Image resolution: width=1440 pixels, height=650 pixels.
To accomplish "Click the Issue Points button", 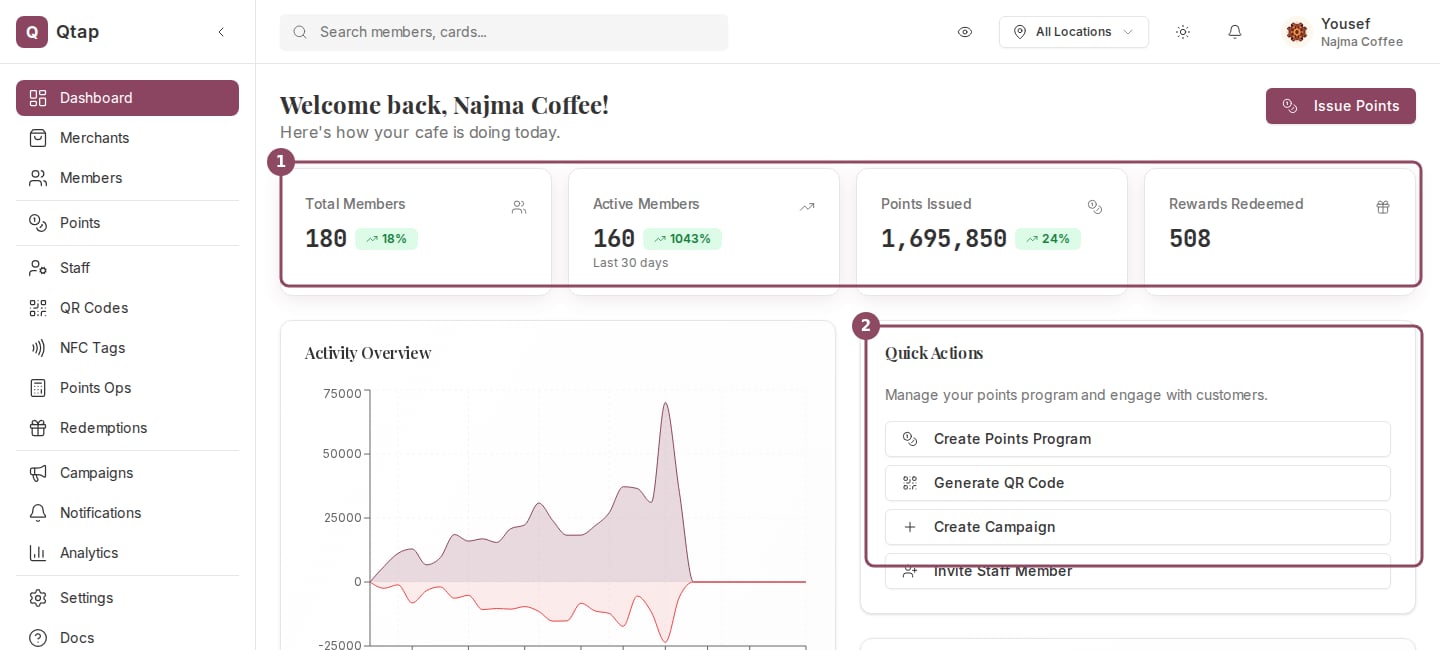I will [1341, 106].
